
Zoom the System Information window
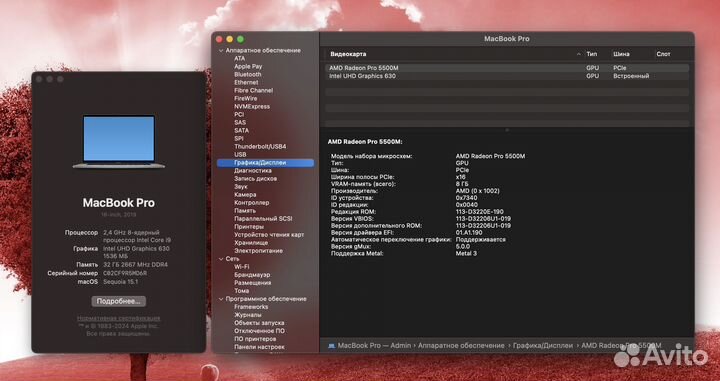[240, 39]
